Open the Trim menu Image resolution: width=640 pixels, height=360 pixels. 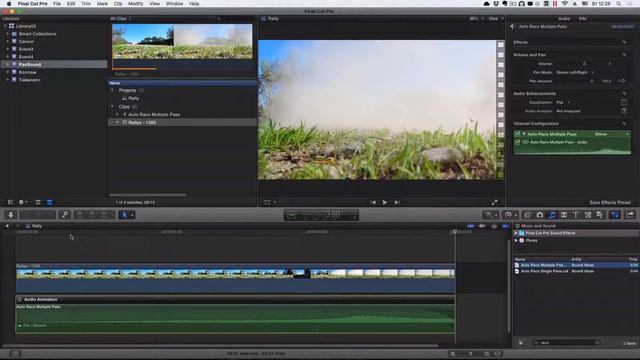(x=86, y=4)
